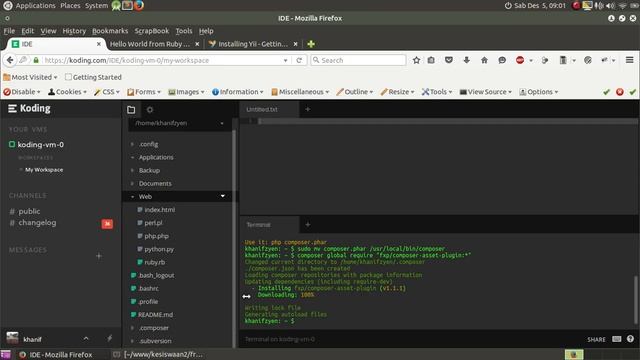Click the plus to start new message
The image size is (640, 360).
click(99, 256)
